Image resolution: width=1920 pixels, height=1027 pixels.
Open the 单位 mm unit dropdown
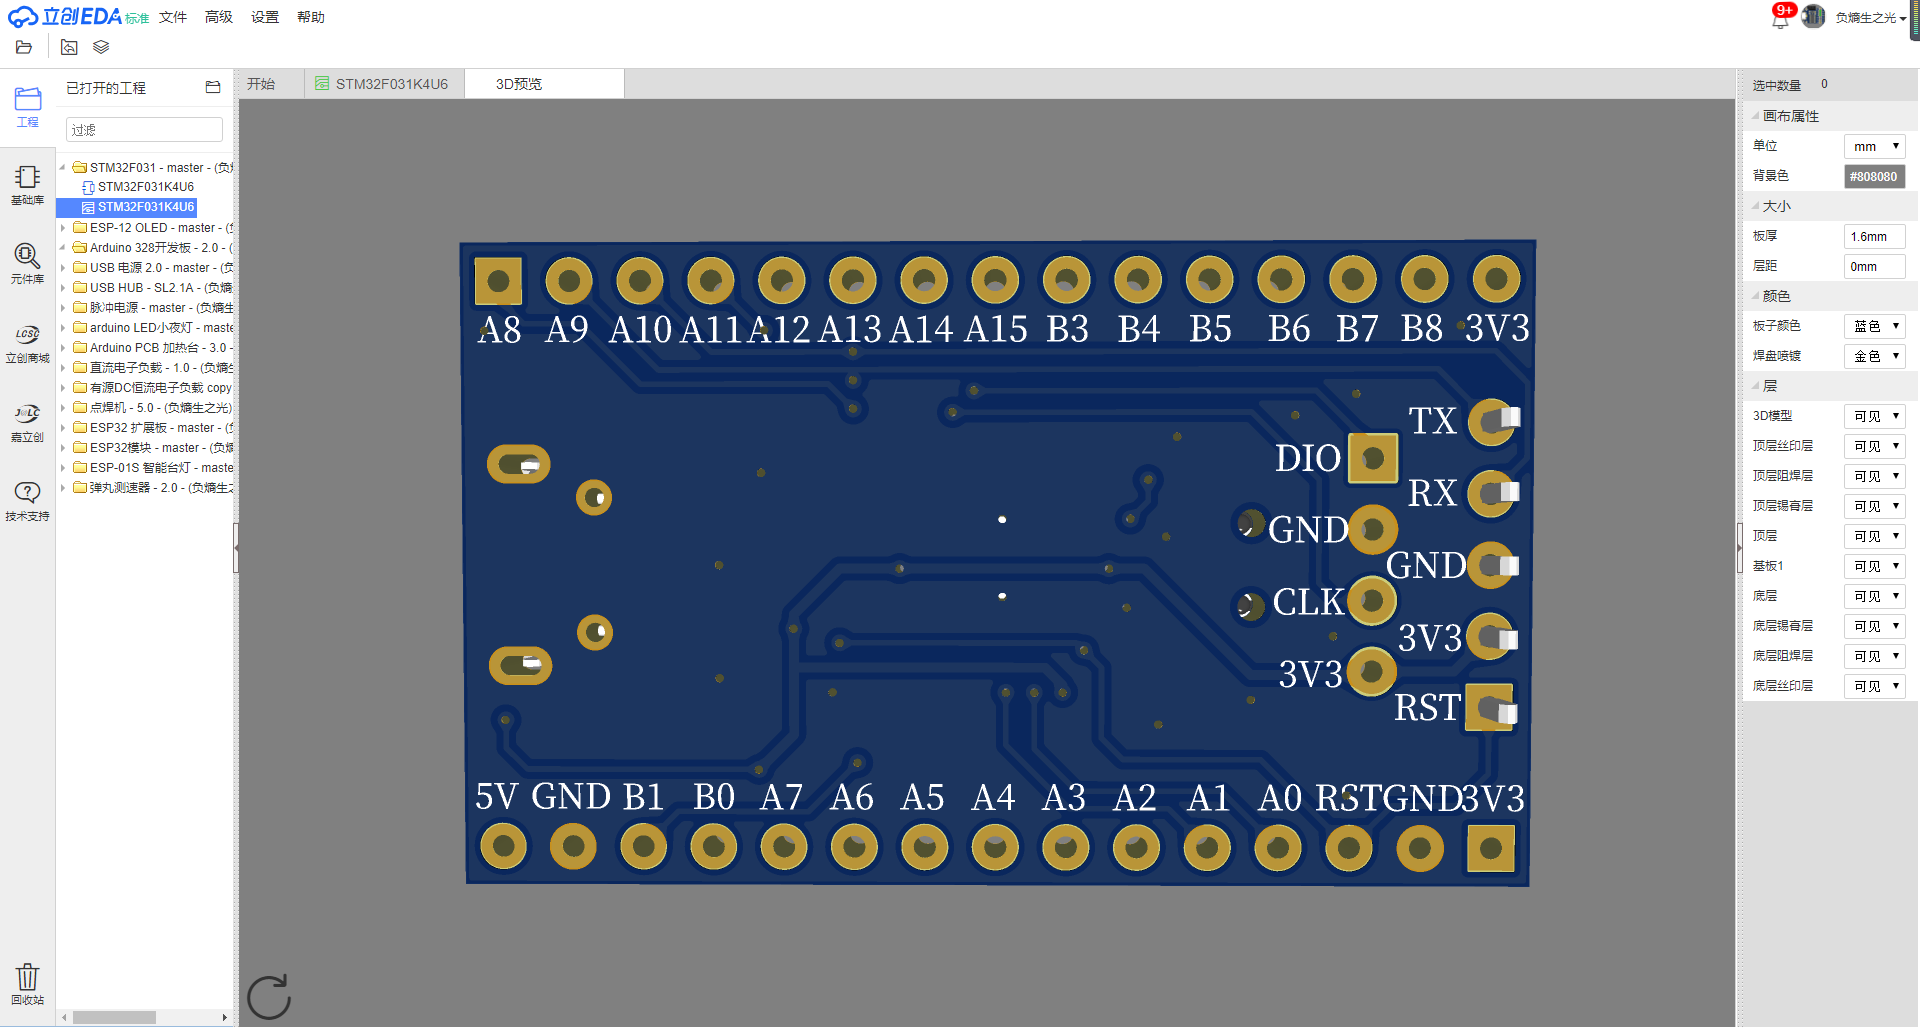point(1874,146)
